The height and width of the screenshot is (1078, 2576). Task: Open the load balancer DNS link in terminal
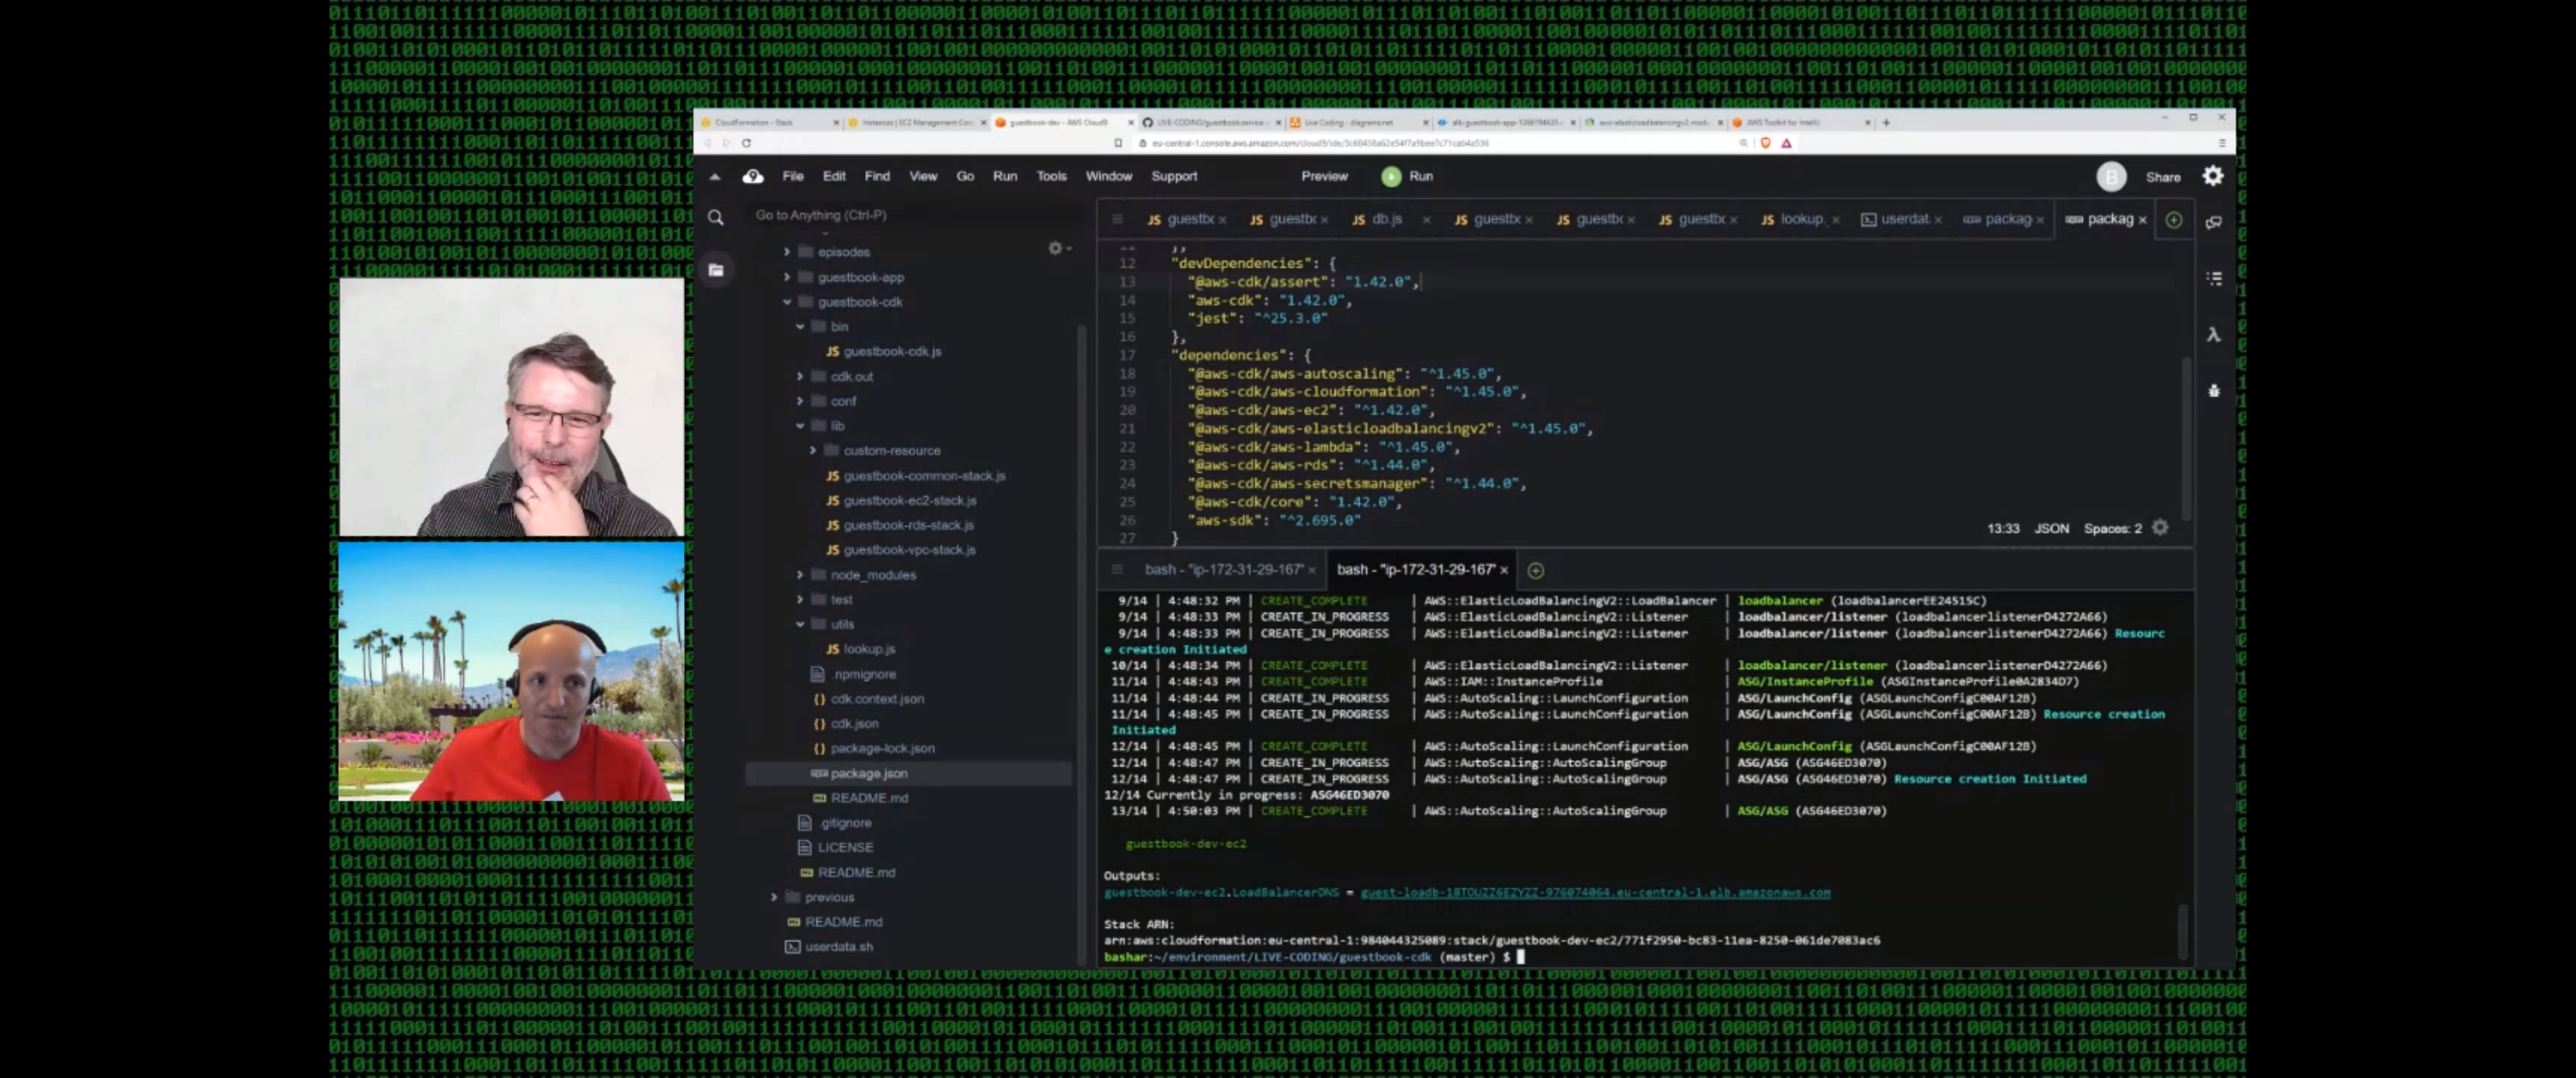1594,893
